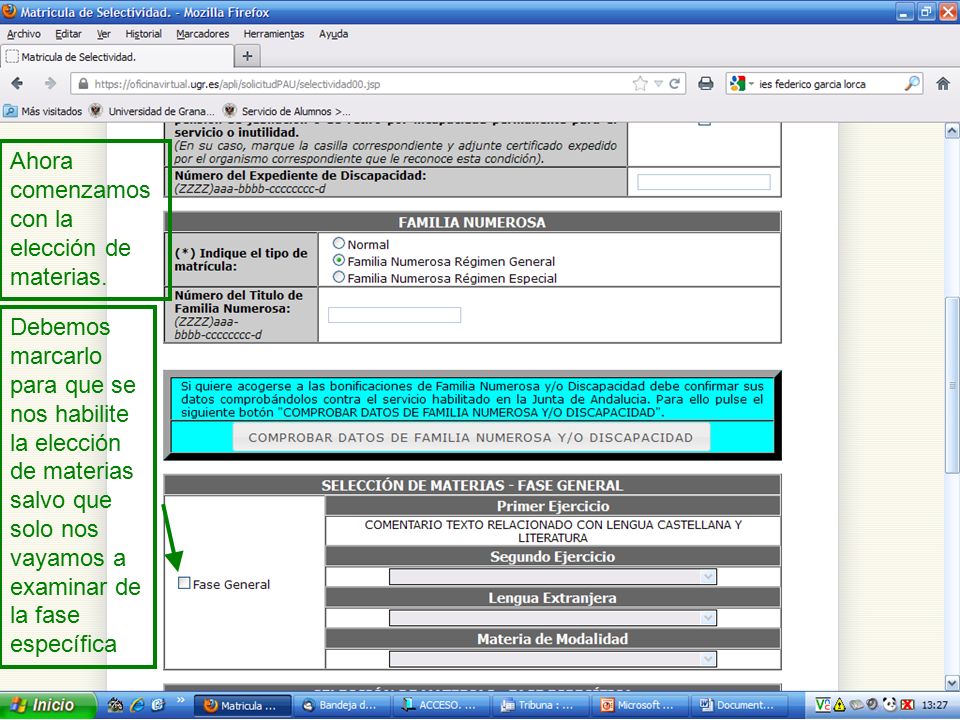The height and width of the screenshot is (720, 960).
Task: Expand the quick launch chevron
Action: click(x=181, y=700)
